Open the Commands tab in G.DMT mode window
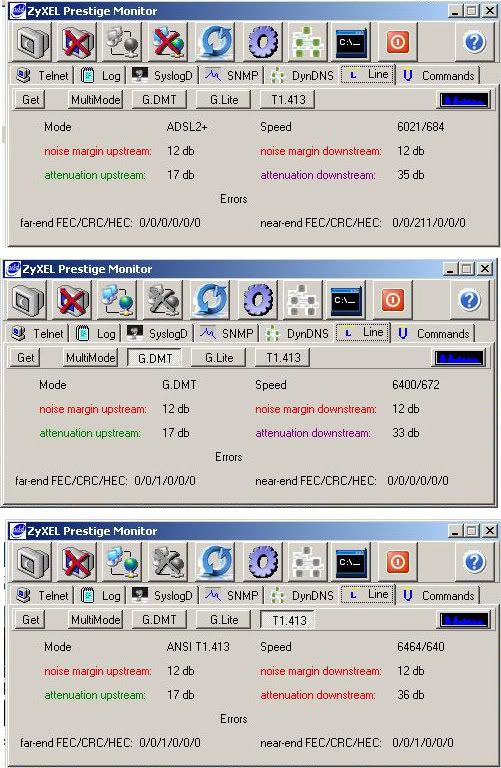Screen dimensions: 501x768 click(434, 334)
